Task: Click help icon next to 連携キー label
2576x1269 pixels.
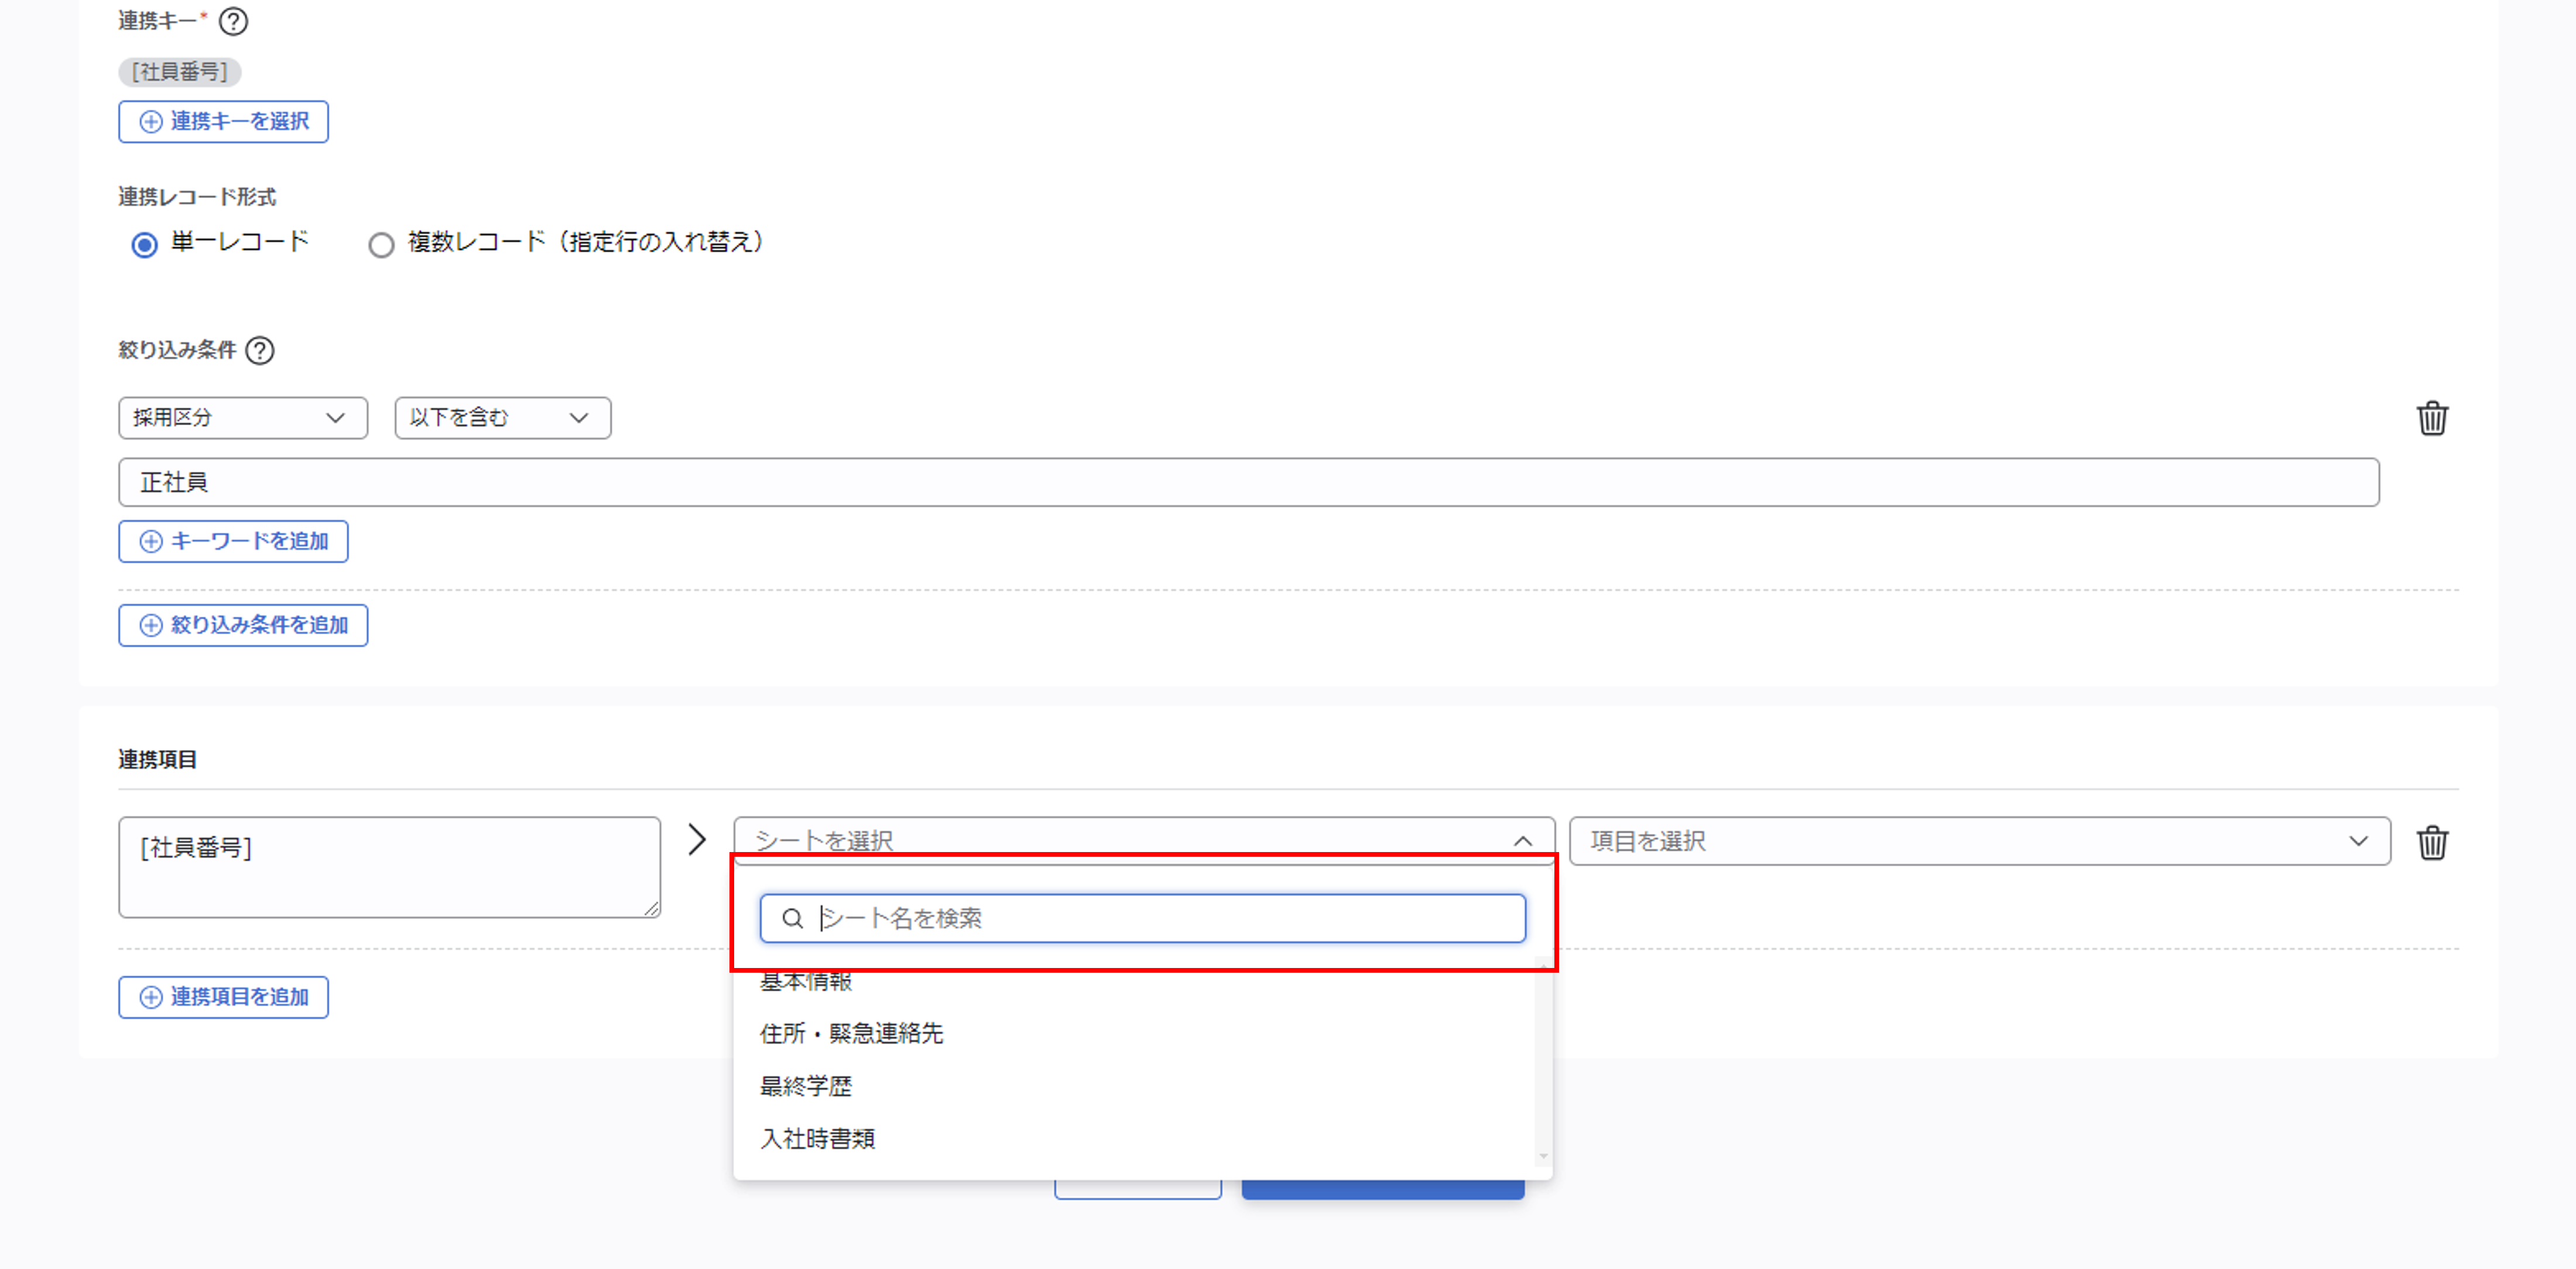Action: click(233, 21)
